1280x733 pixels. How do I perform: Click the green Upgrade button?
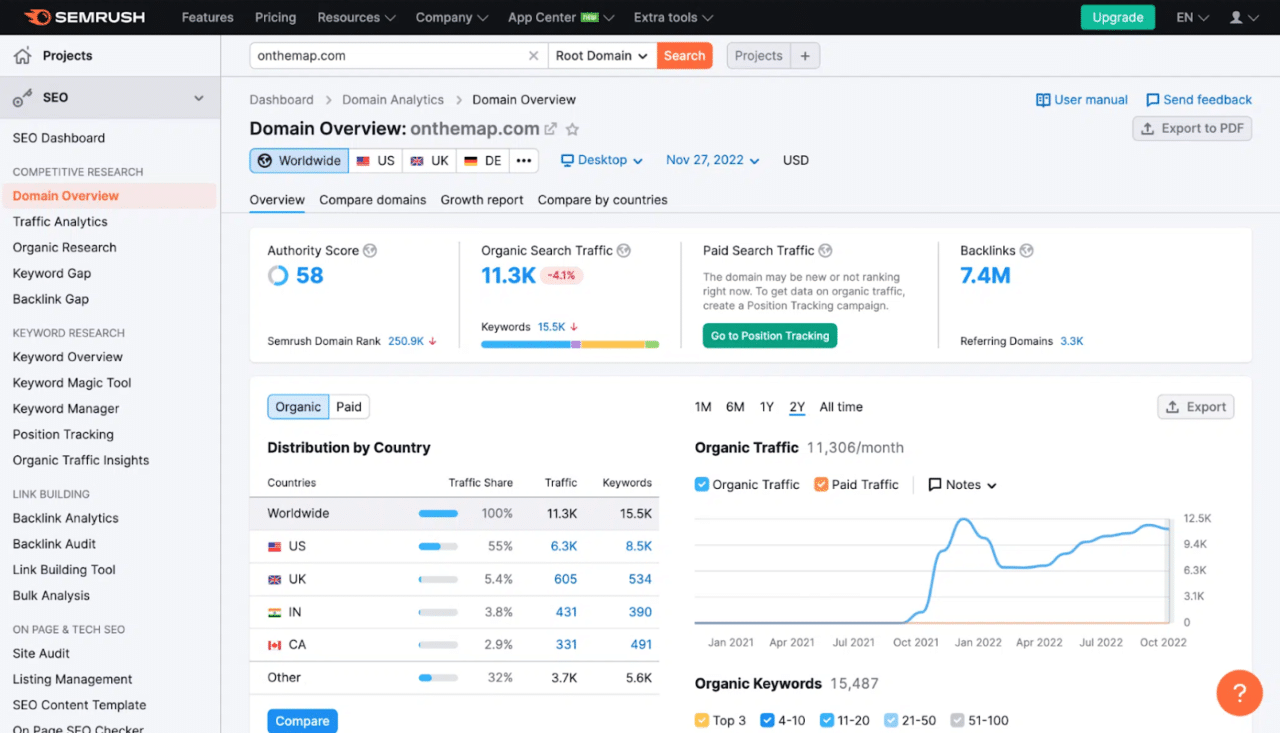point(1118,18)
